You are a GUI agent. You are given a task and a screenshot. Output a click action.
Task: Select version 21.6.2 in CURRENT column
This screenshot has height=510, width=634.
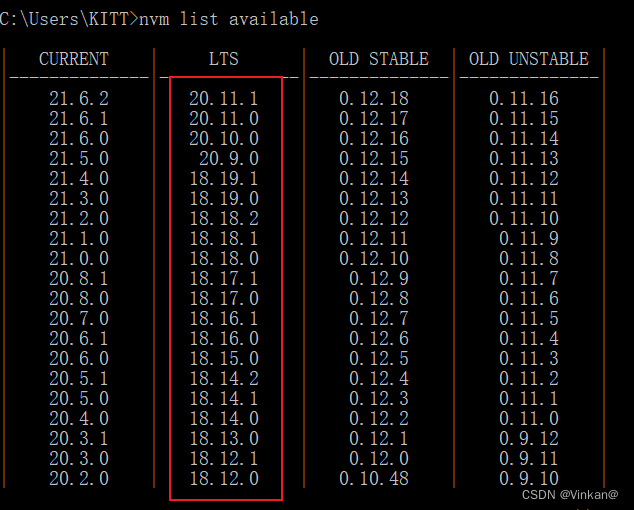(x=79, y=98)
